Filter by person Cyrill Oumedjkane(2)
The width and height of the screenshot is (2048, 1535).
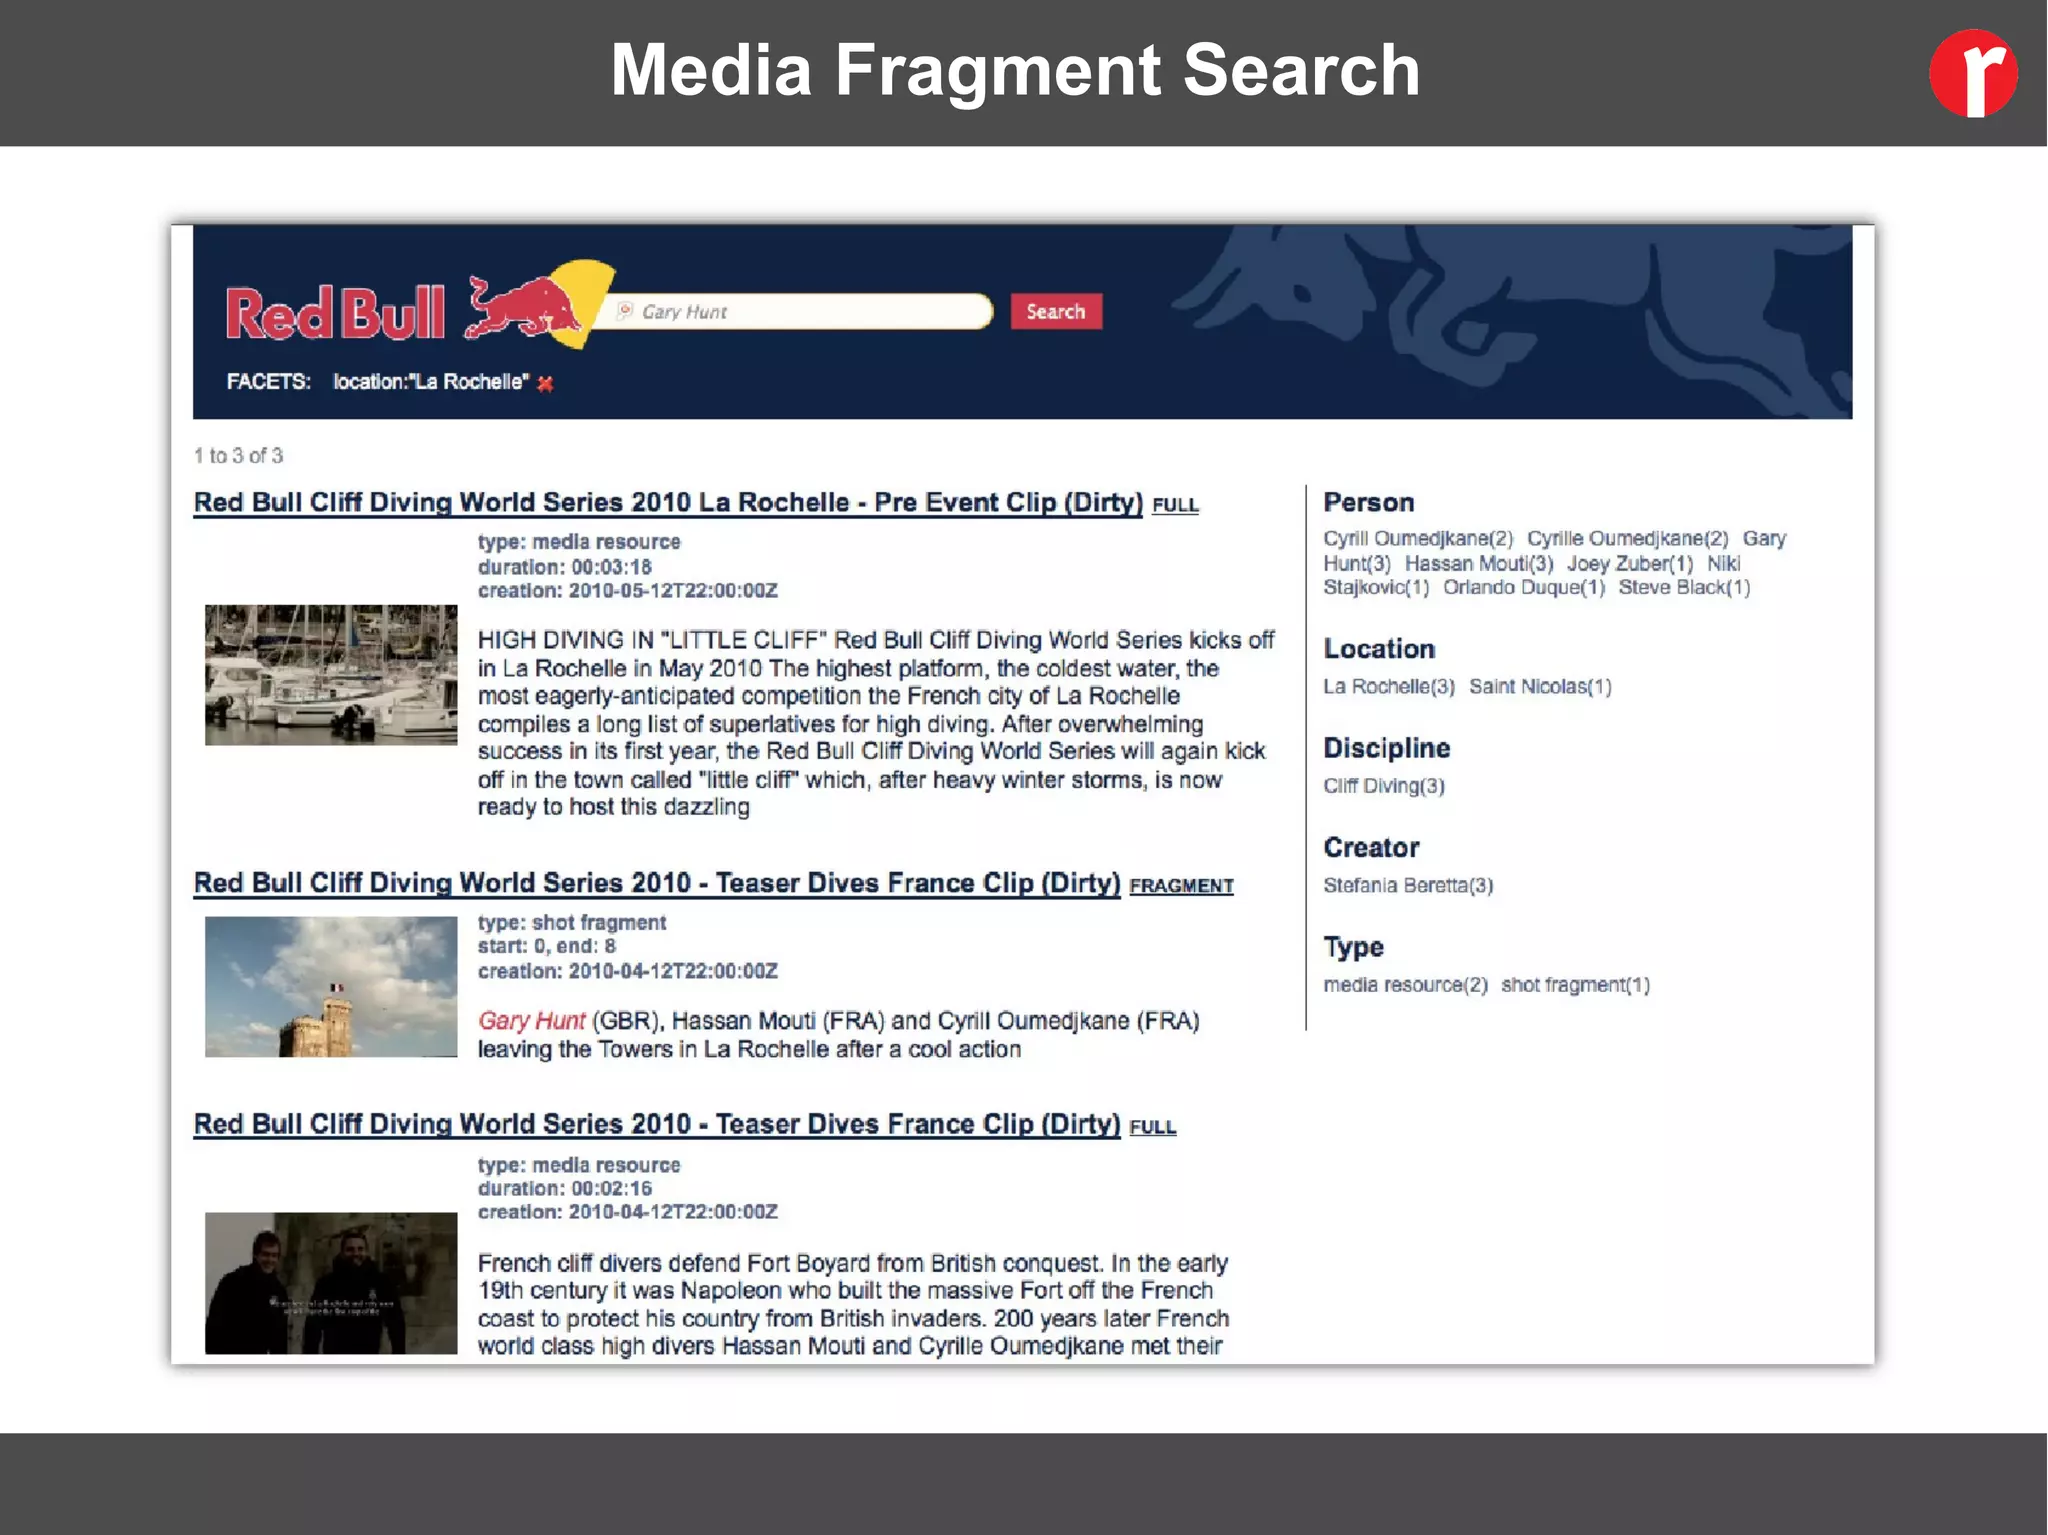(x=1418, y=539)
